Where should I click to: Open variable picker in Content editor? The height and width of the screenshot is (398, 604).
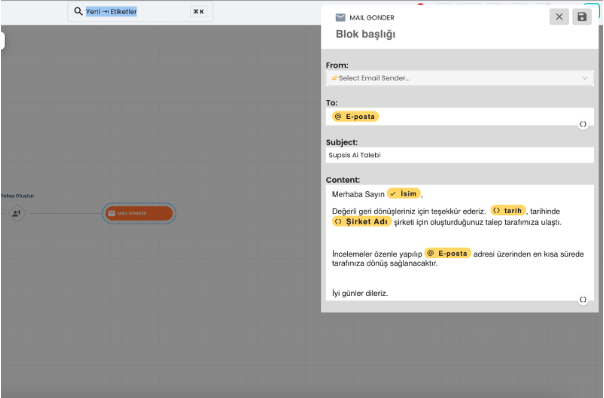pyautogui.click(x=583, y=299)
